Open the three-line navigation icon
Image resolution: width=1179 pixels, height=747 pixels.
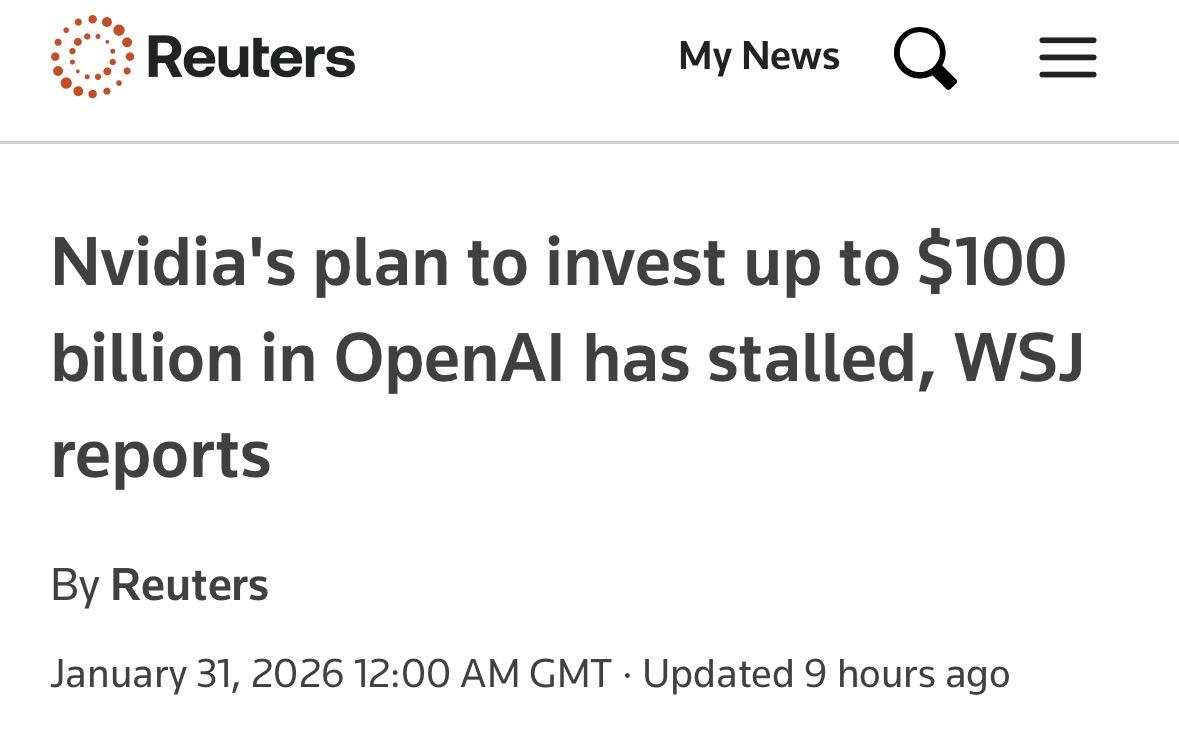click(x=1067, y=58)
